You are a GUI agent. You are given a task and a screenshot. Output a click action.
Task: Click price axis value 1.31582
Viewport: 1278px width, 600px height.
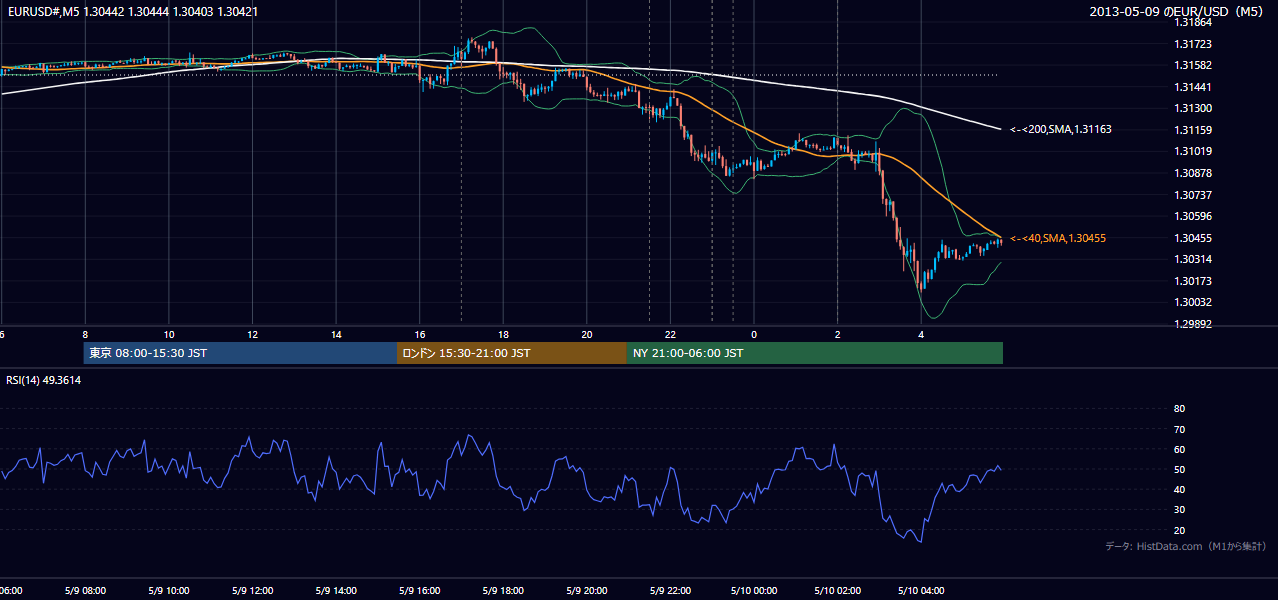coord(1194,65)
